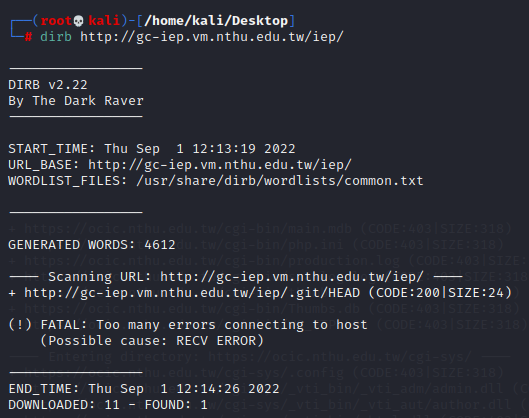This screenshot has width=529, height=418.
Task: Click the GENERATED WORDS: 4612 line
Action: pyautogui.click(x=92, y=245)
